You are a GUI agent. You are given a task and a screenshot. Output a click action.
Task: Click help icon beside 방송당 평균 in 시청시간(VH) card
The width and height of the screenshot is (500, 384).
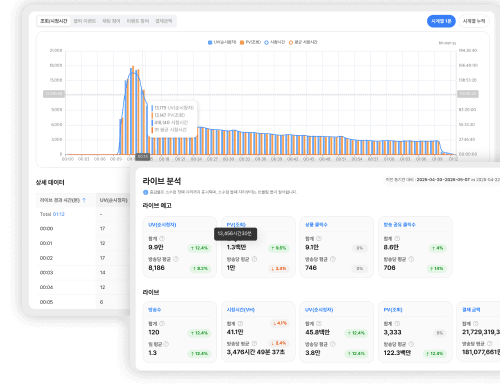[254, 344]
